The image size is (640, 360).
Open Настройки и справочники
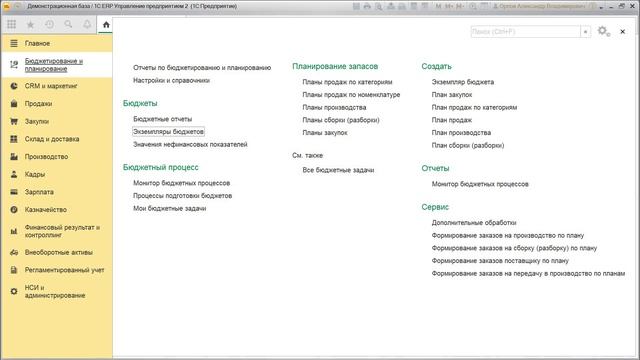tap(171, 80)
